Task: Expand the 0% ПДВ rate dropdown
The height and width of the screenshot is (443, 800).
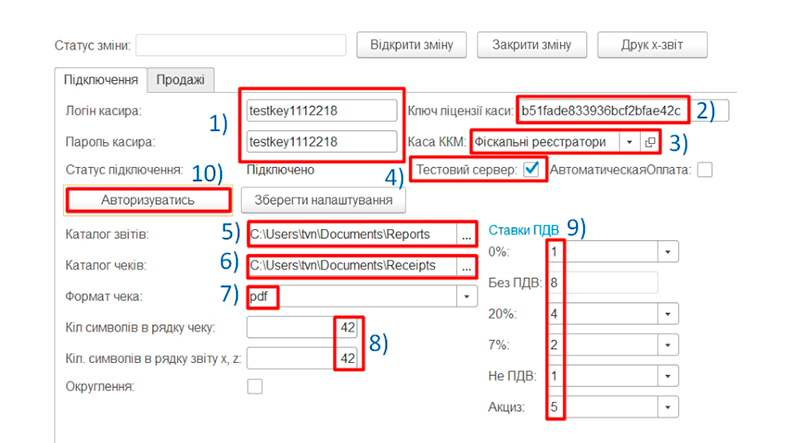Action: 666,252
